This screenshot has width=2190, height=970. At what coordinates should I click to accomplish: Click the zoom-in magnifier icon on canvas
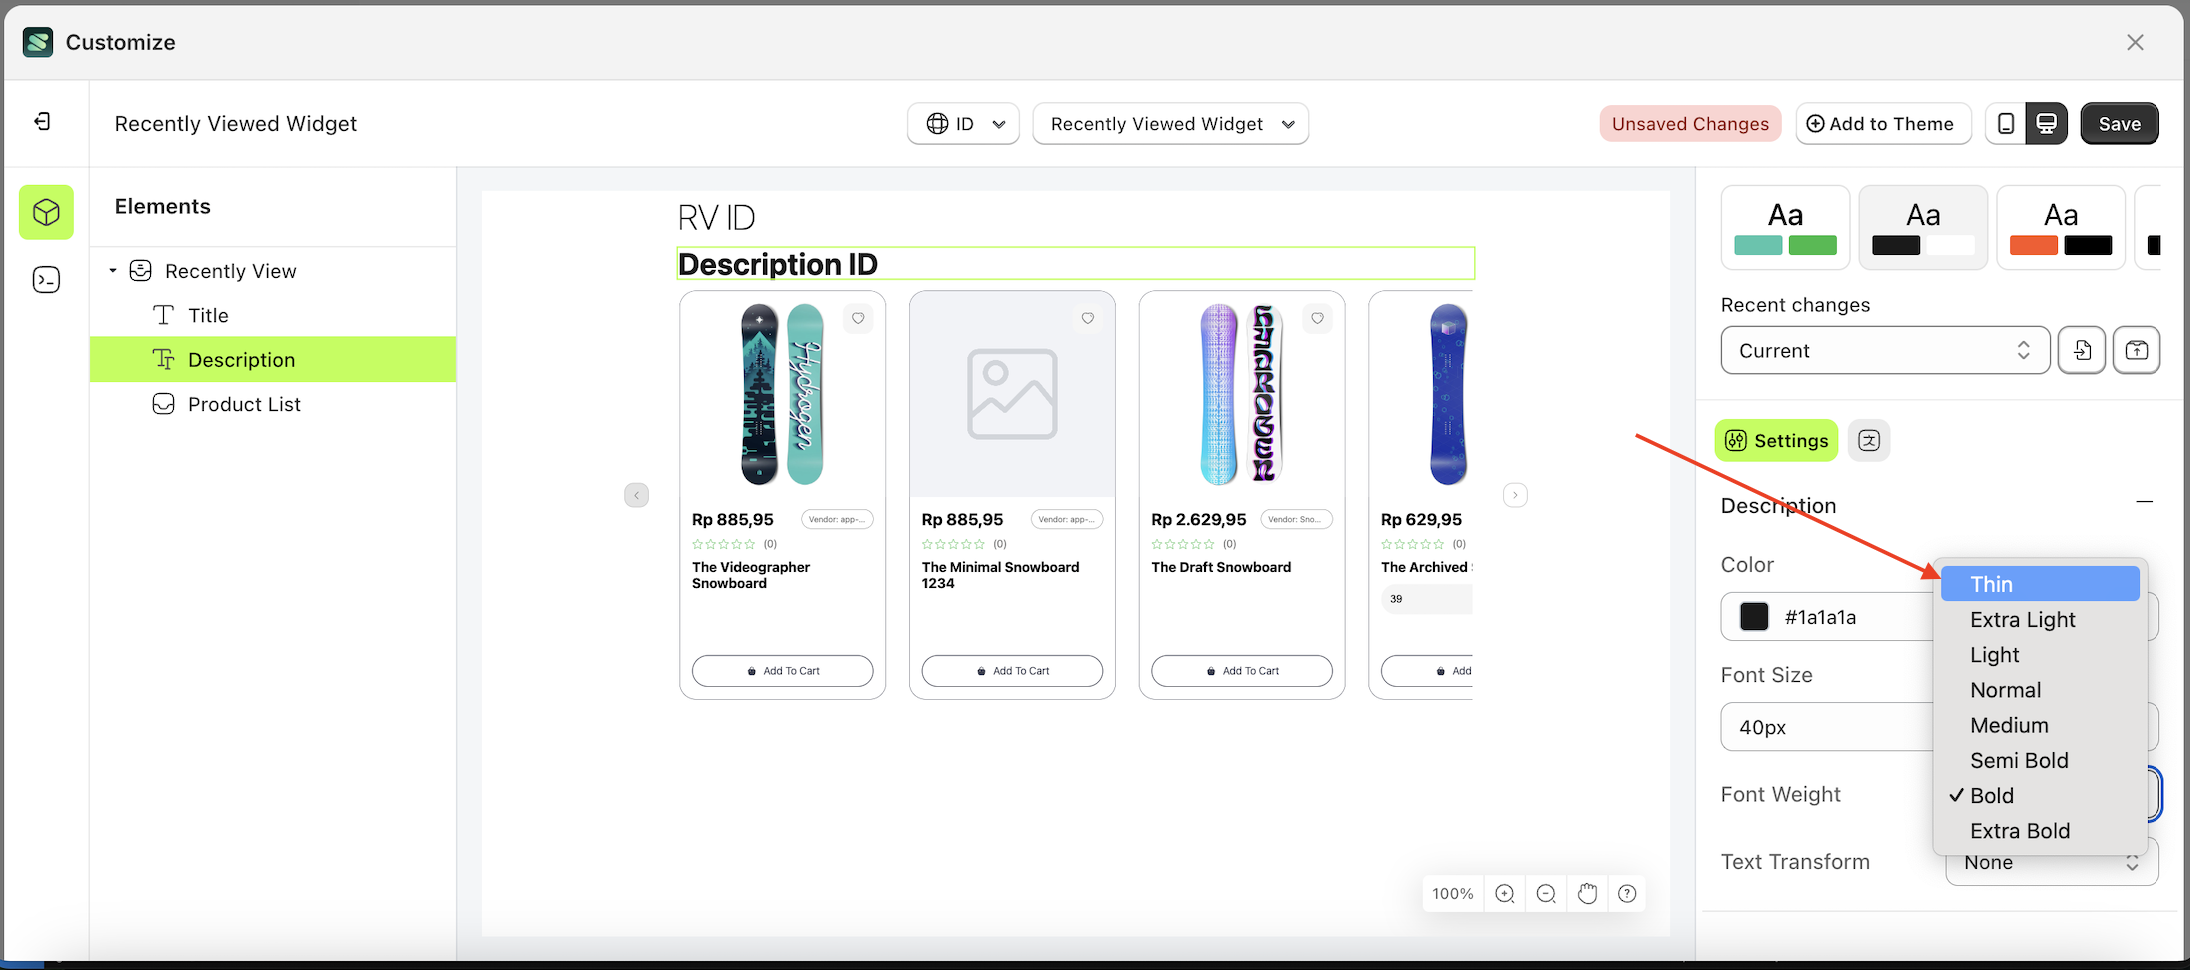click(x=1504, y=893)
